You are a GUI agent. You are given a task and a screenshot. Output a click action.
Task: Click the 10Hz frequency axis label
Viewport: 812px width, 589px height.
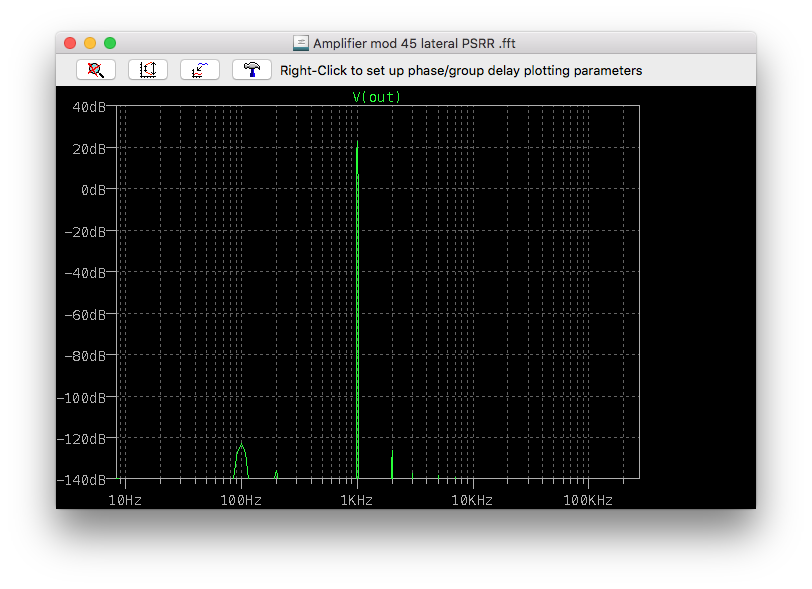125,500
